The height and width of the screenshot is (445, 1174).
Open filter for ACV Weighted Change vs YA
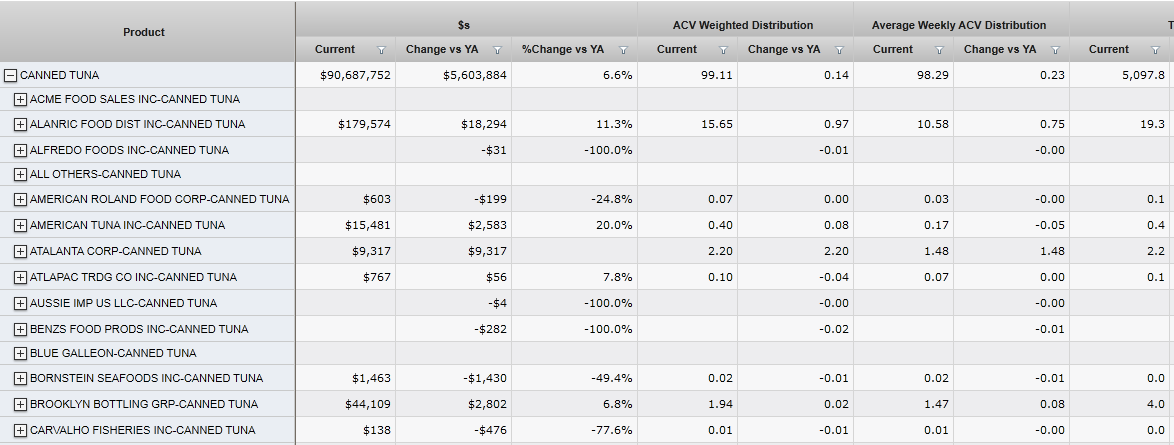pyautogui.click(x=839, y=50)
